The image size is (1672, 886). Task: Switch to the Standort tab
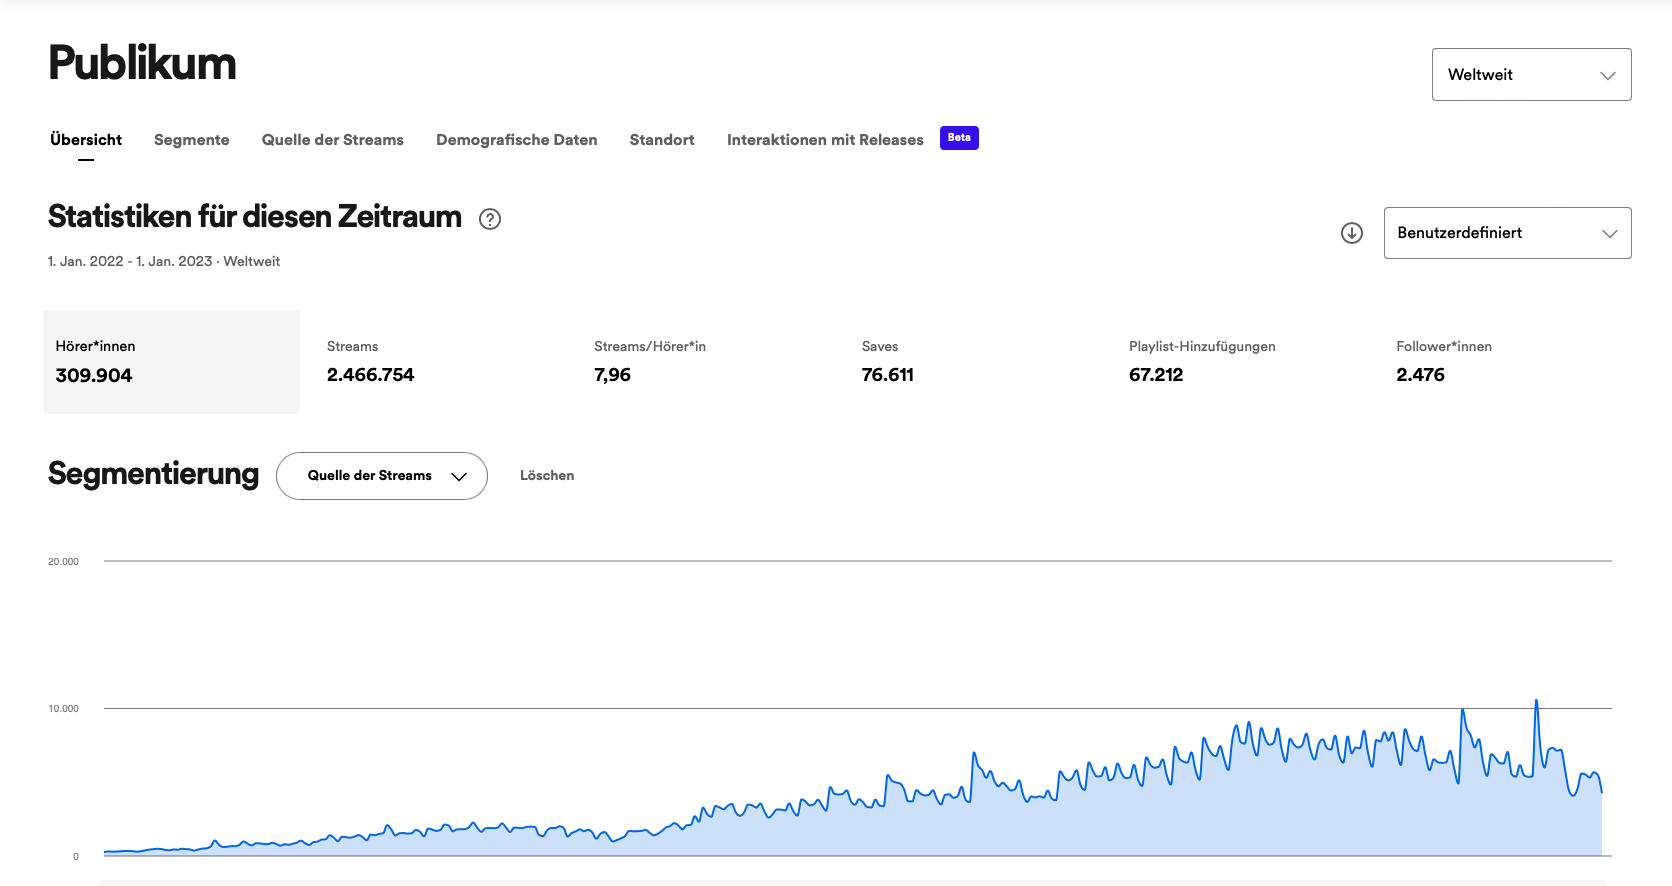(x=661, y=140)
